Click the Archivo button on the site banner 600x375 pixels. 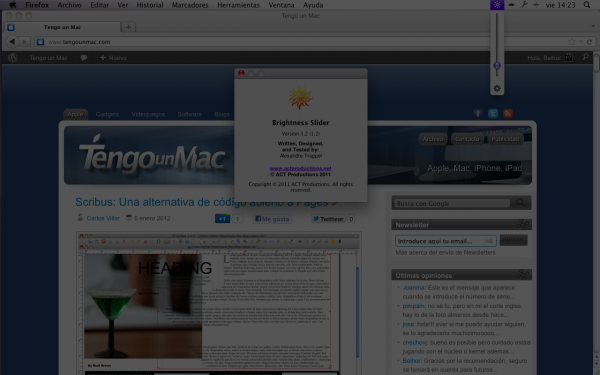[433, 139]
